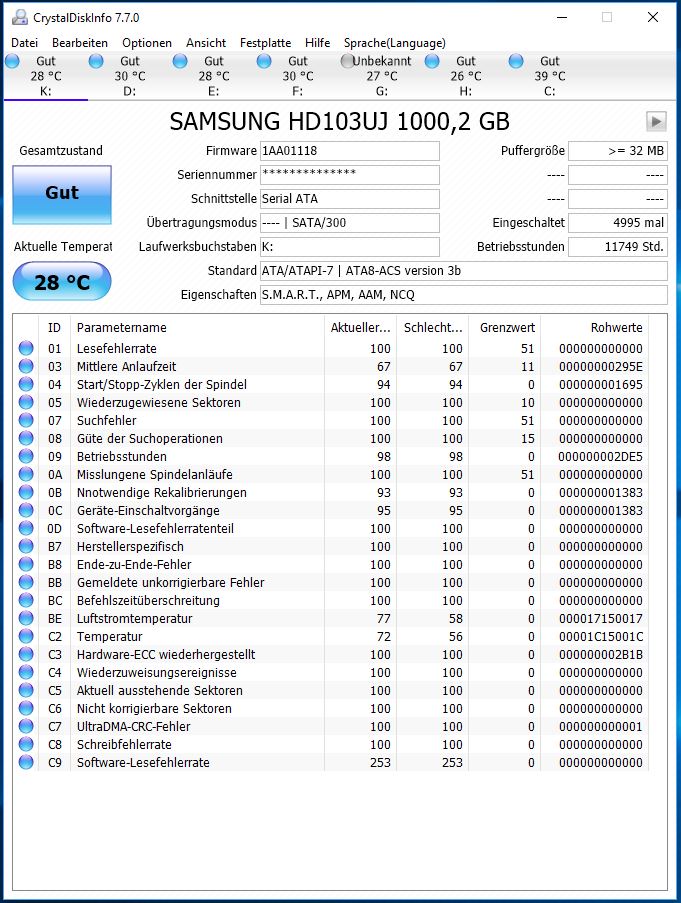
Task: Click status orb for UltraDMA-CRC-Fehler
Action: click(x=26, y=726)
